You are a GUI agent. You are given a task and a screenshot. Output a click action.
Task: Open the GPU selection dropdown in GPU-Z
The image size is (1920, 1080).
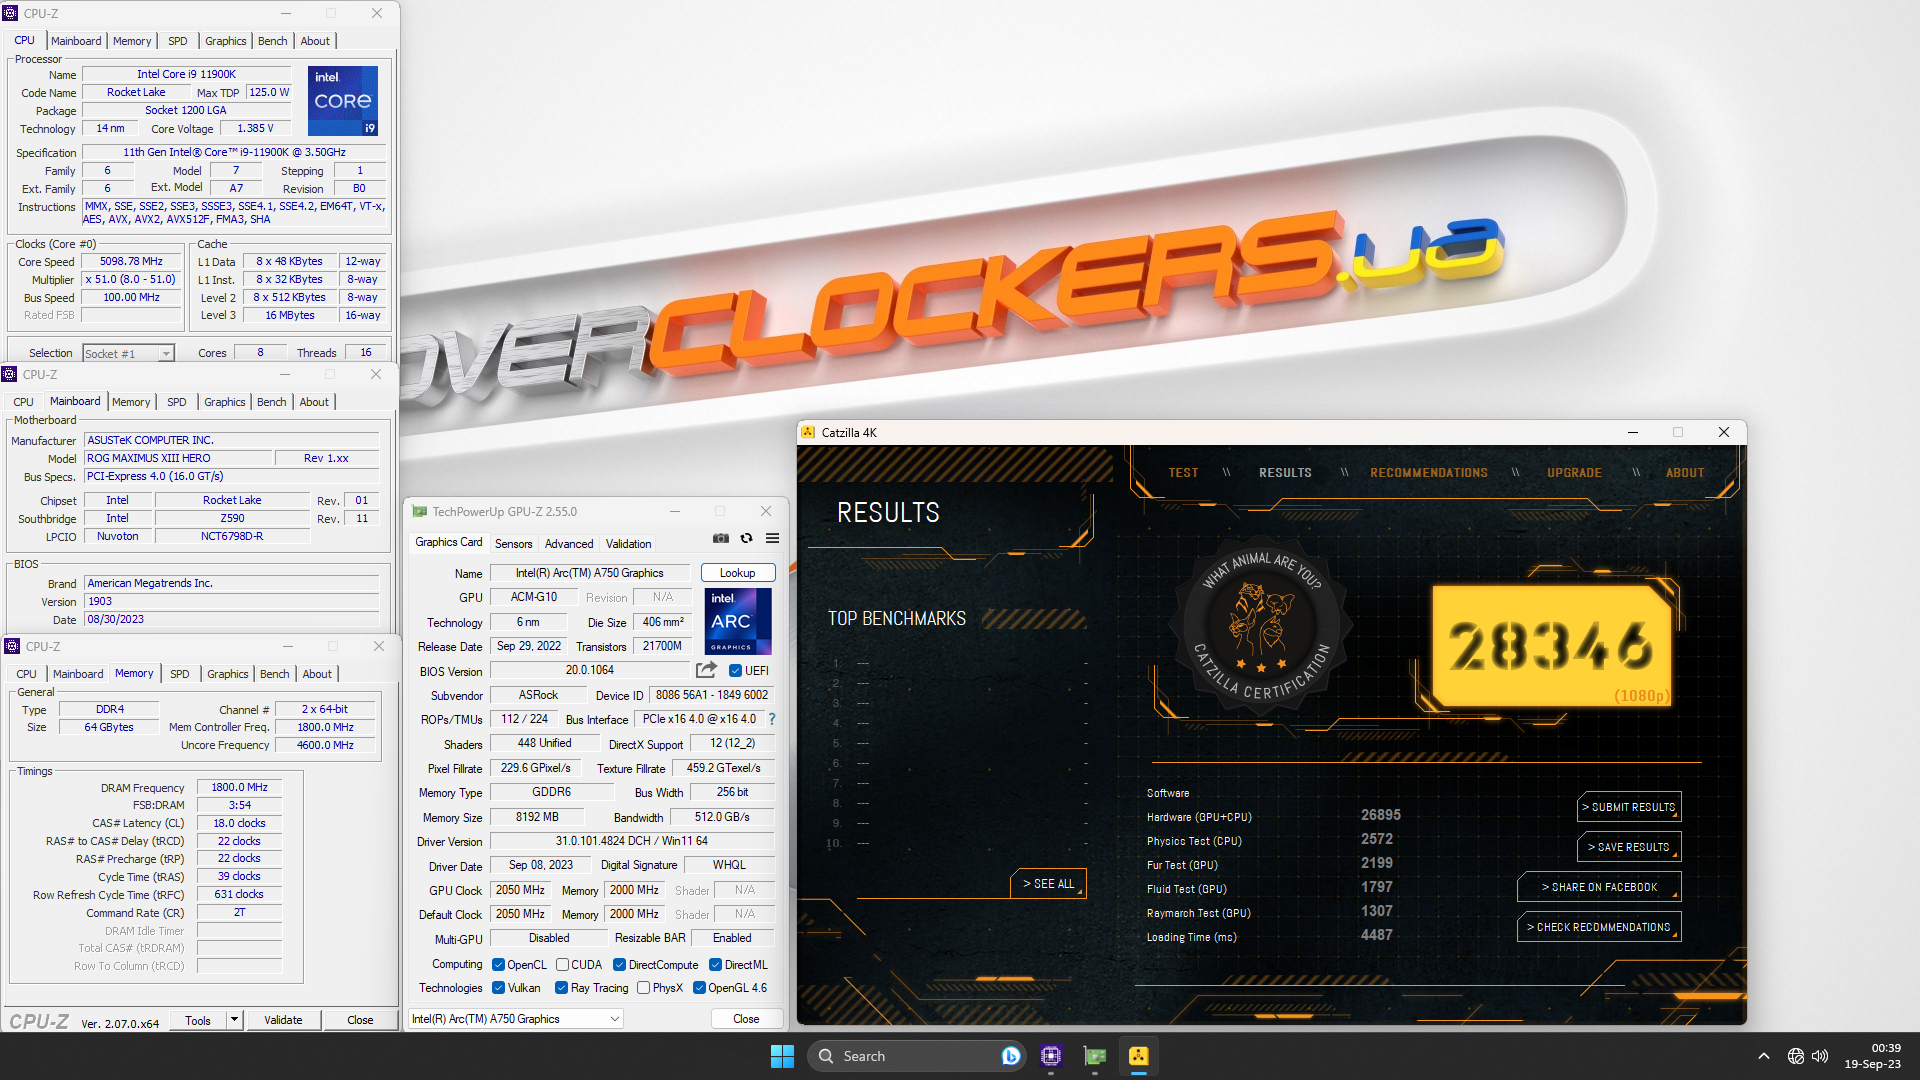tap(516, 1019)
